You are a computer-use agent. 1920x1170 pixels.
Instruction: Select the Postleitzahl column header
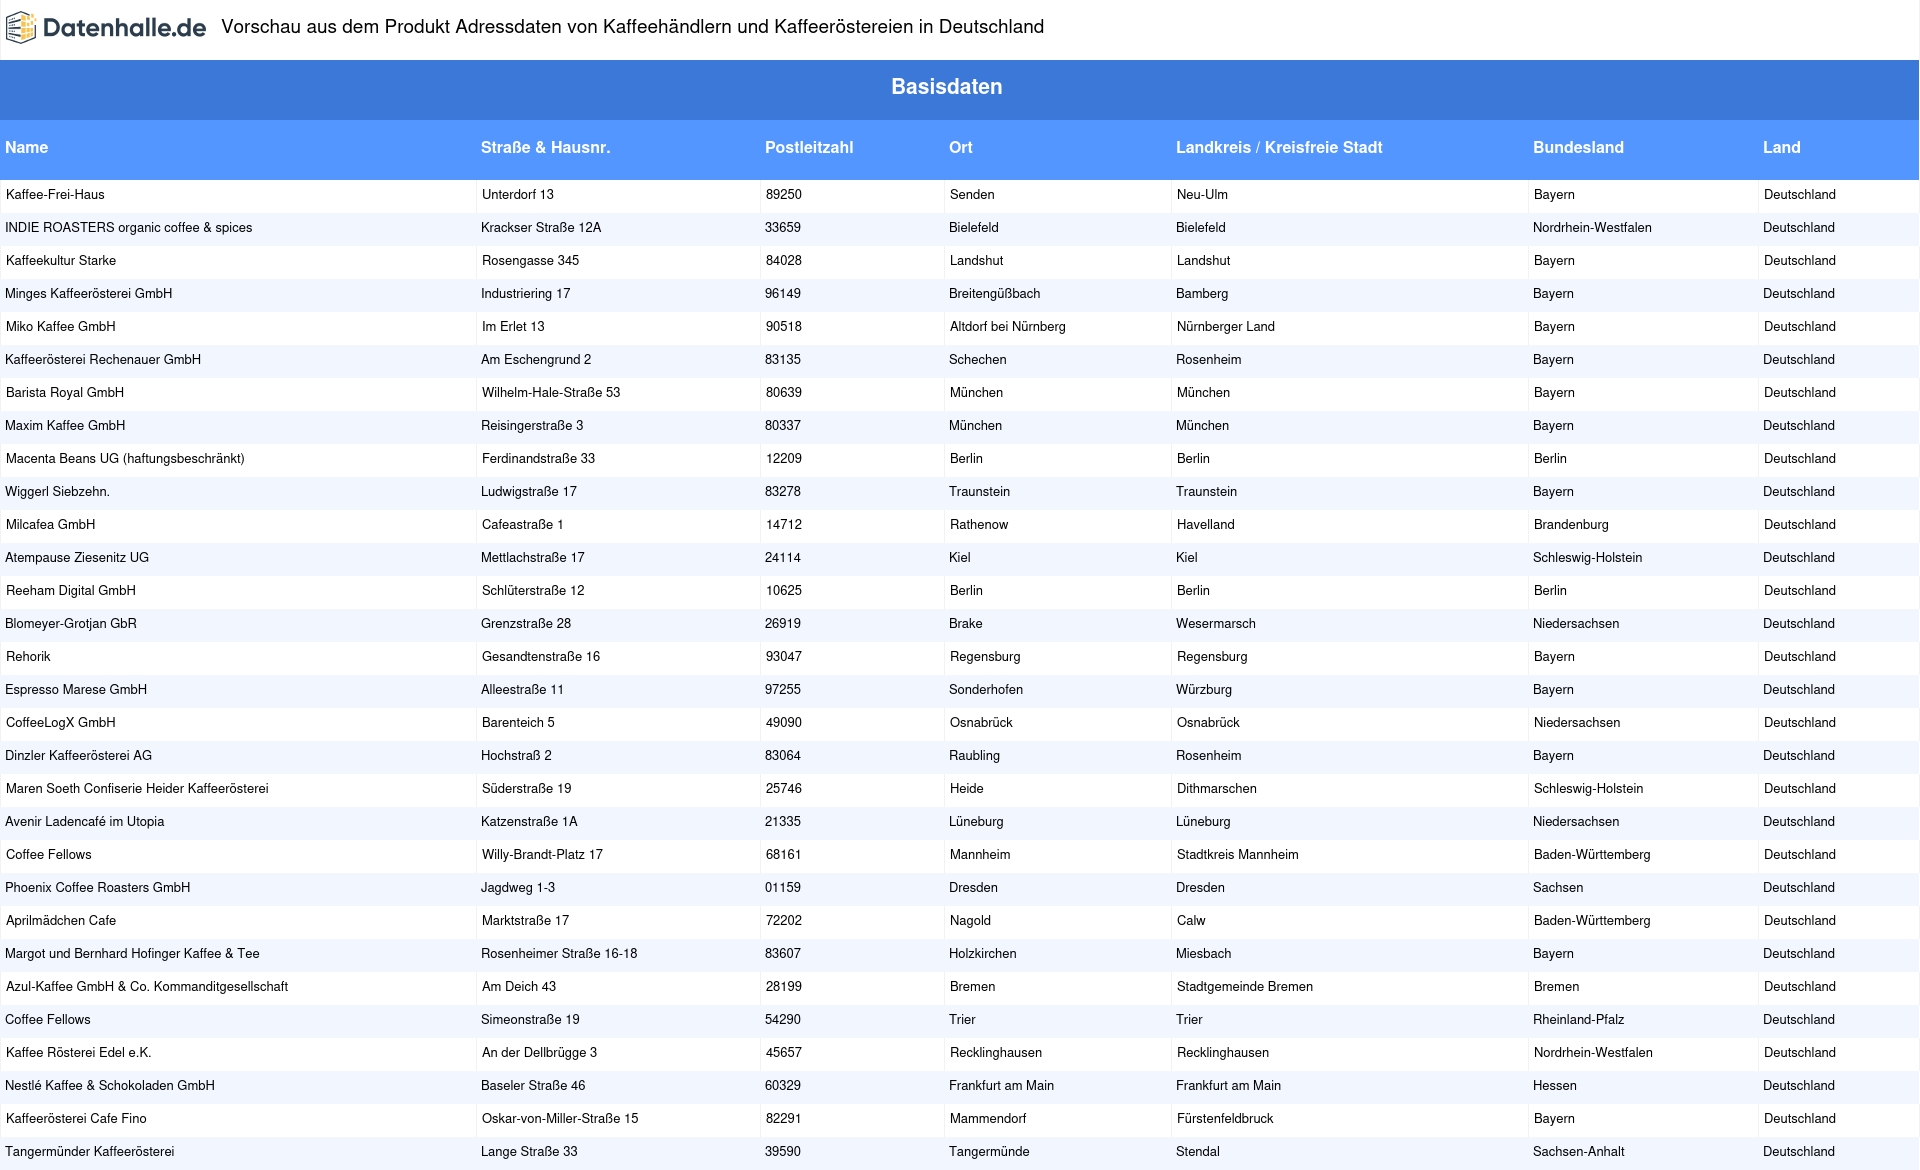[809, 148]
